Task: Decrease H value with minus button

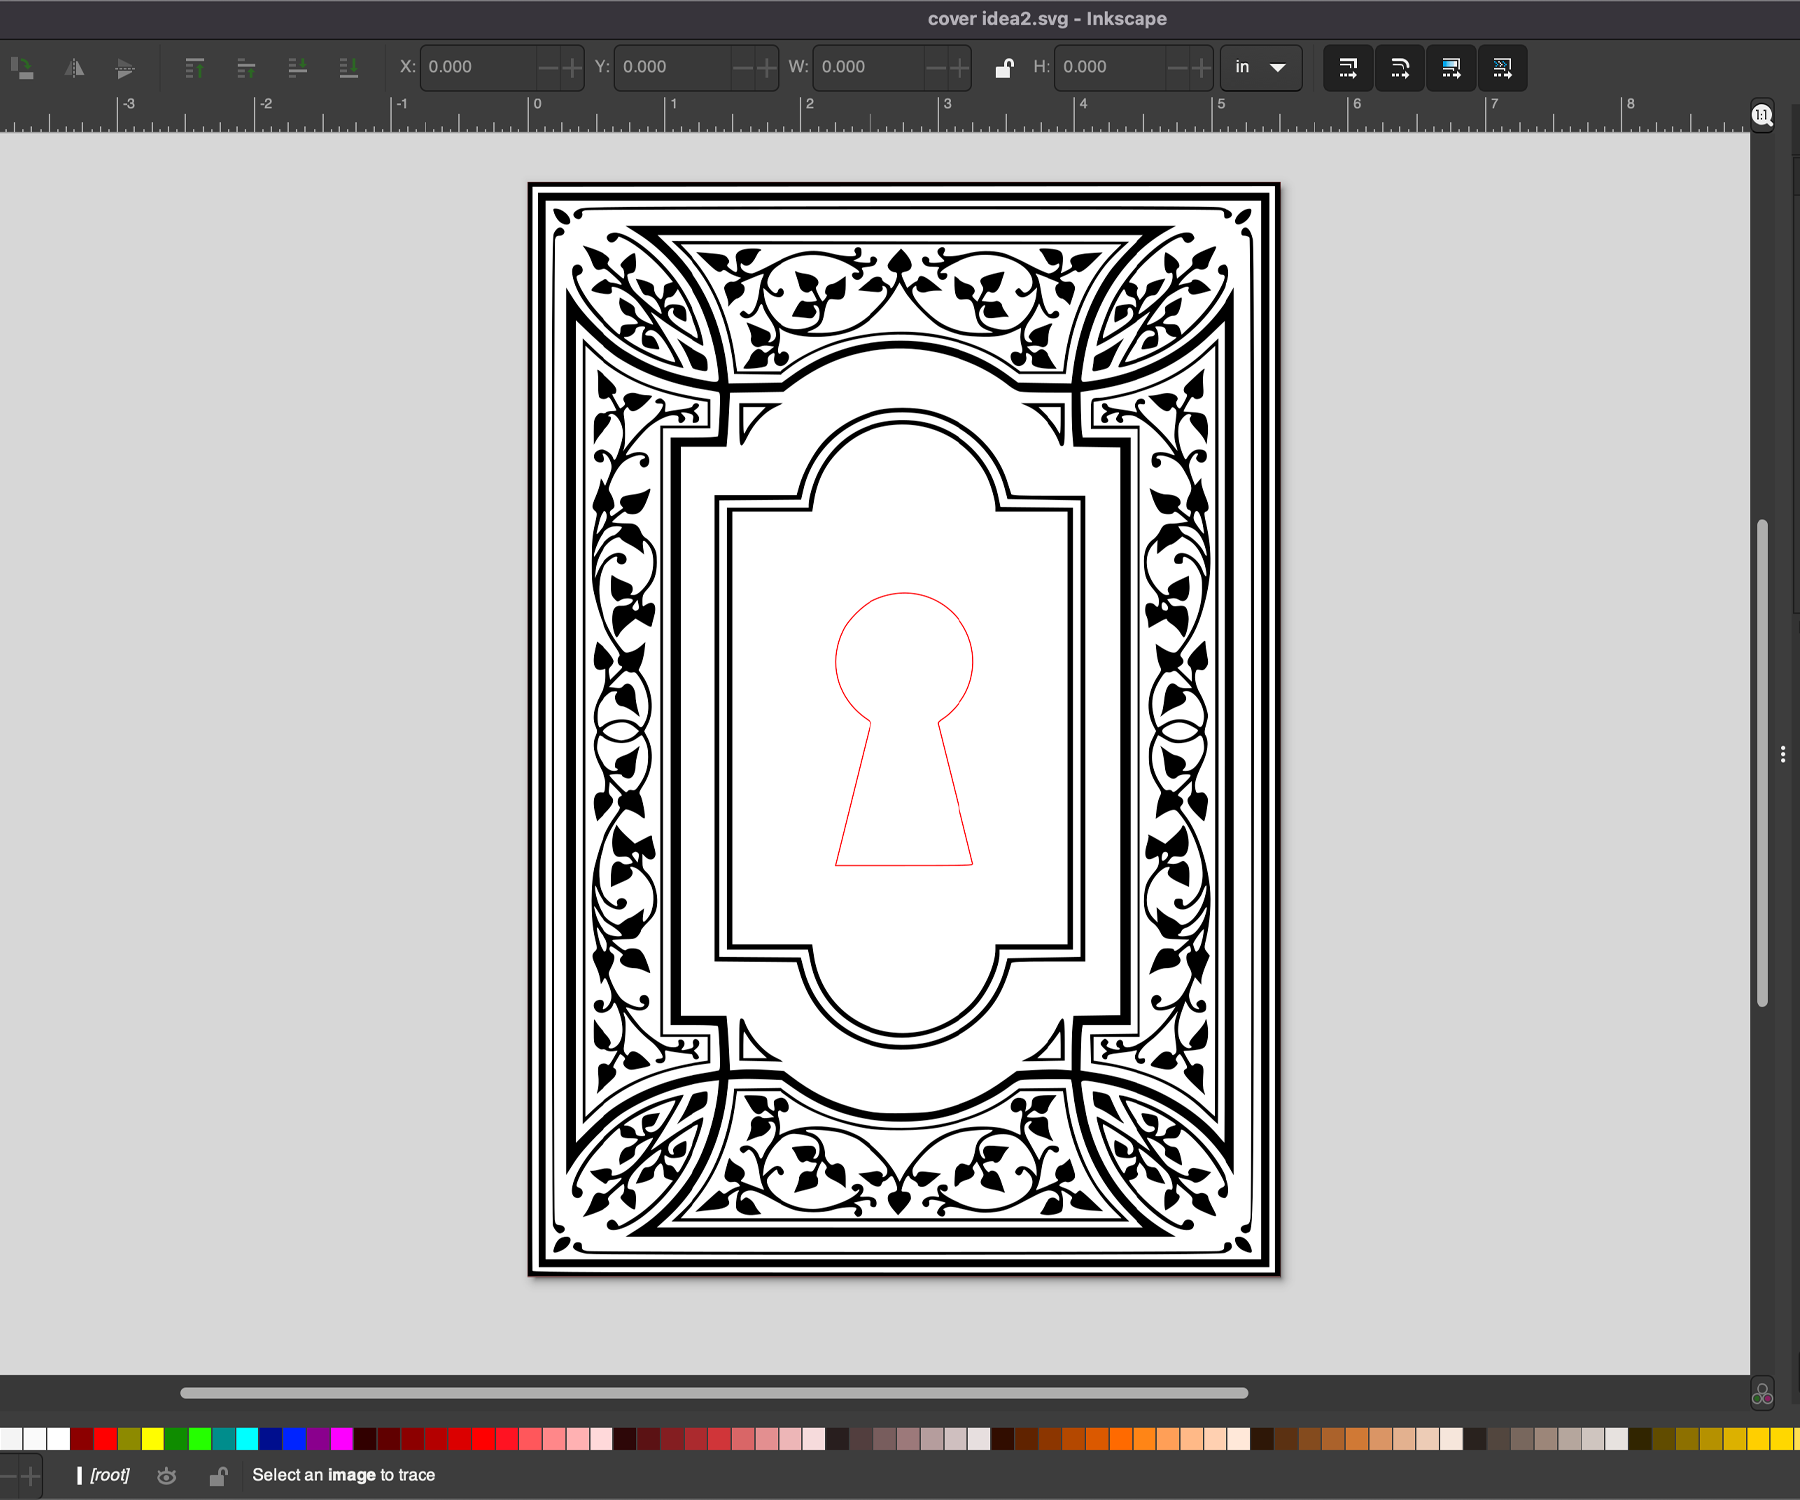Action: click(1177, 68)
